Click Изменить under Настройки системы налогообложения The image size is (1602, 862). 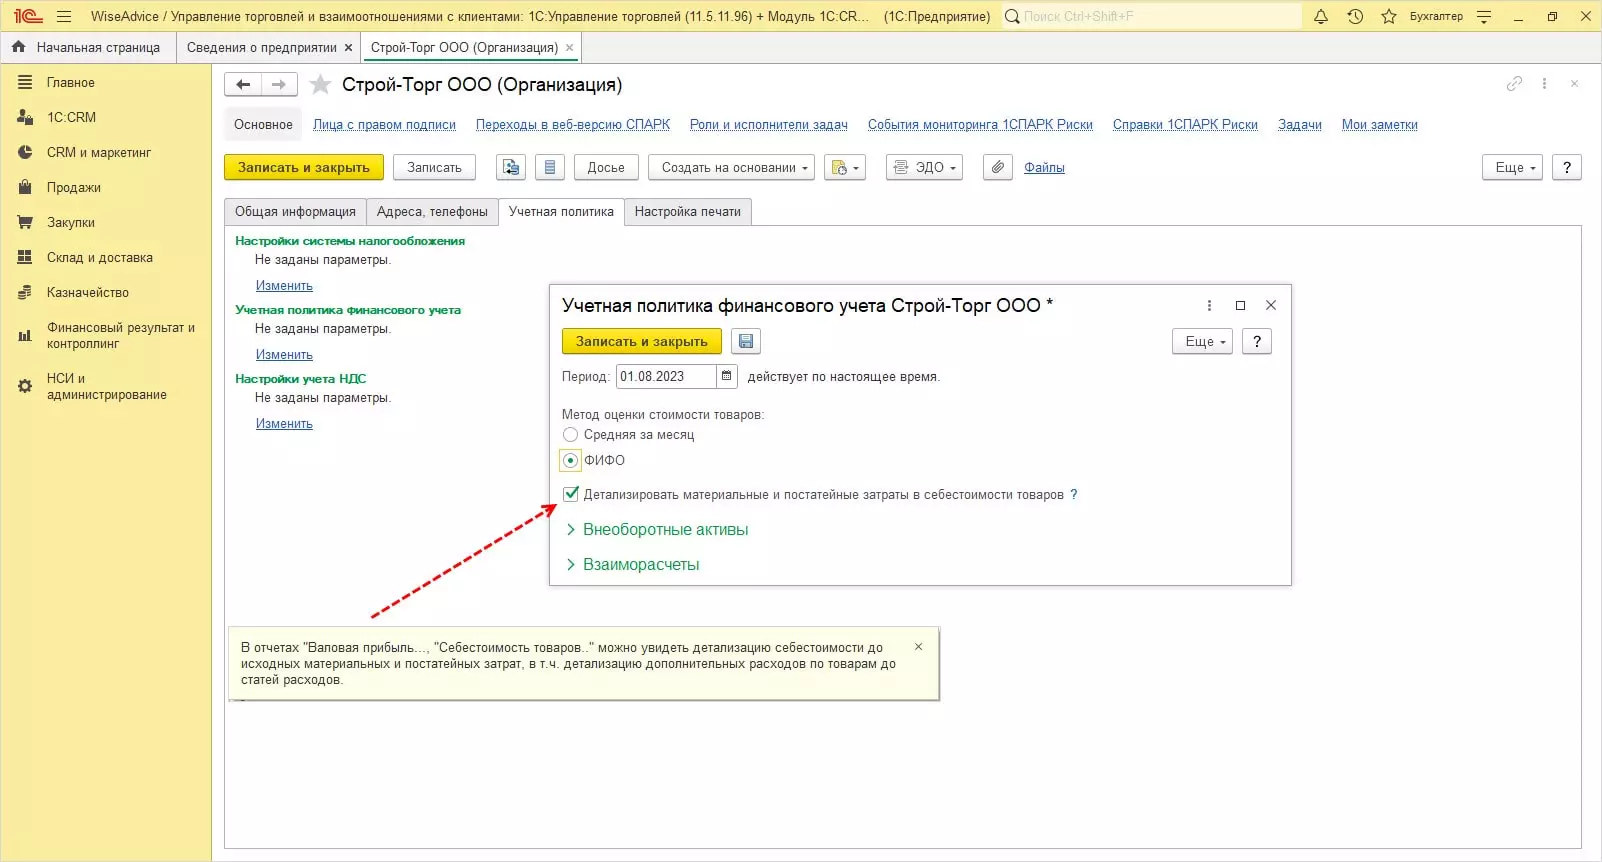pyautogui.click(x=284, y=286)
